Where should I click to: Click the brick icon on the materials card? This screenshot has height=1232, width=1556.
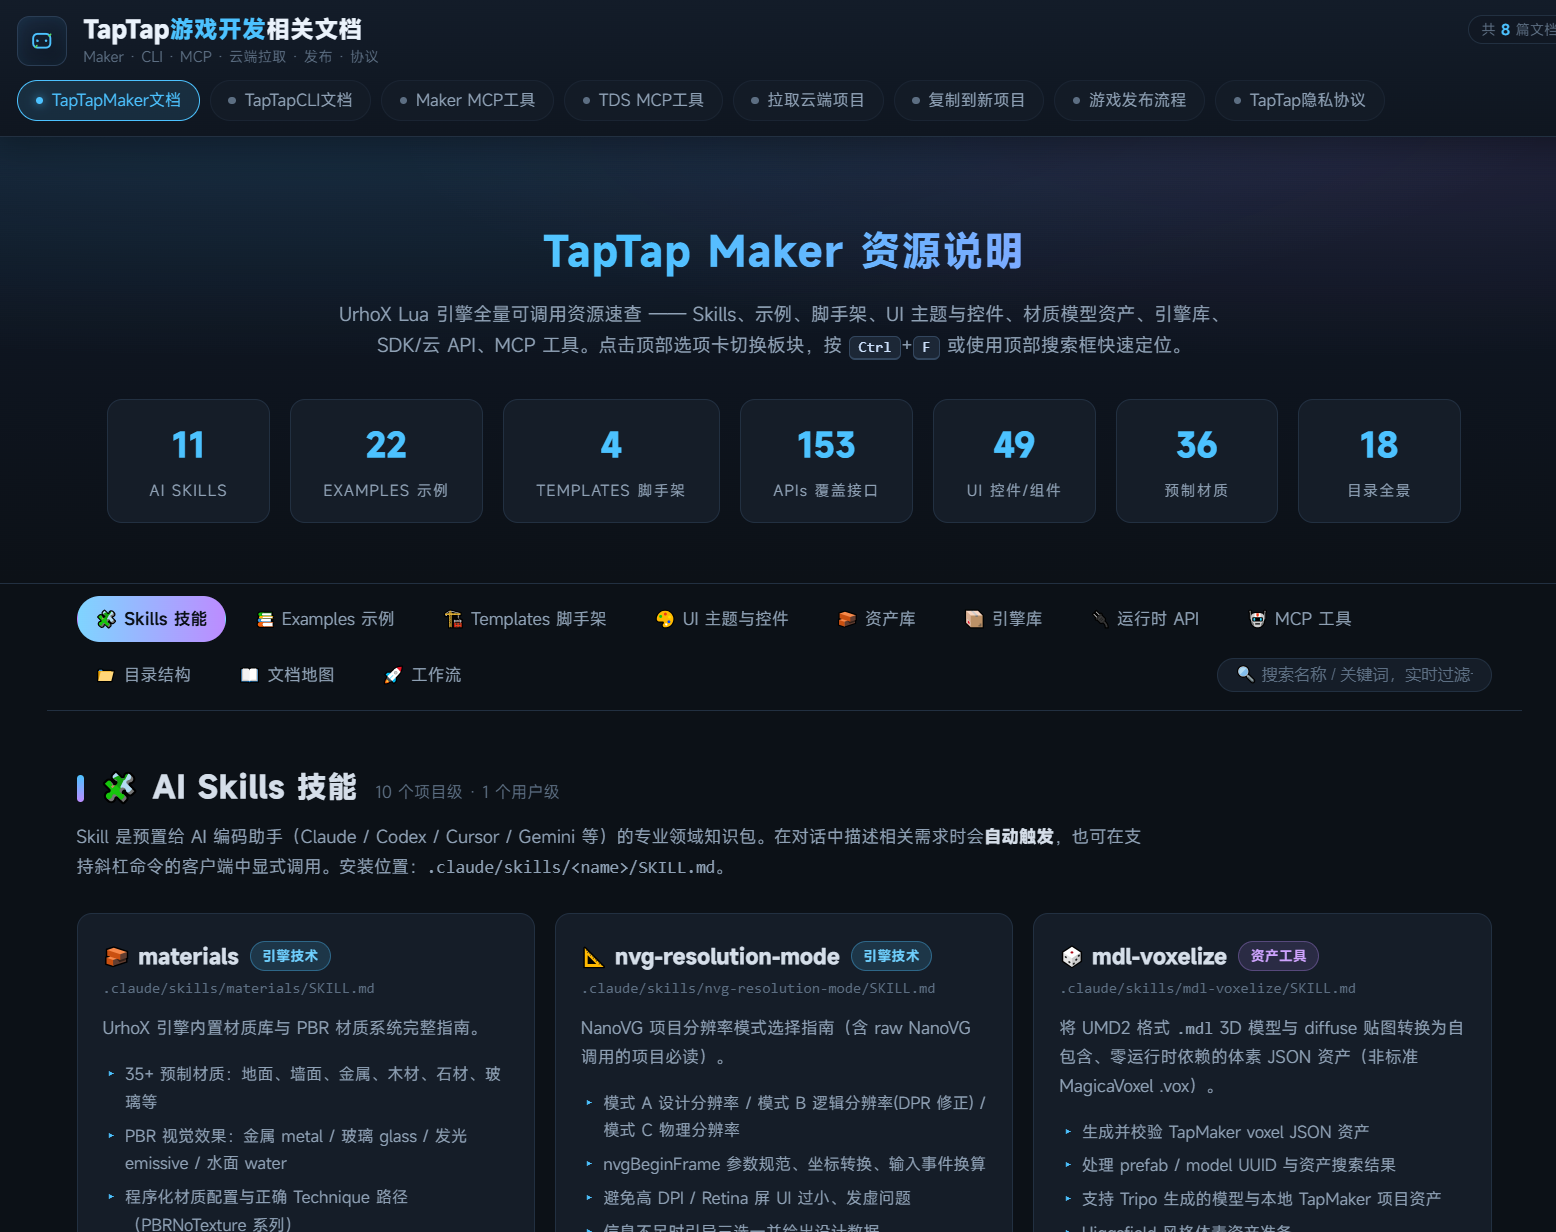(116, 957)
